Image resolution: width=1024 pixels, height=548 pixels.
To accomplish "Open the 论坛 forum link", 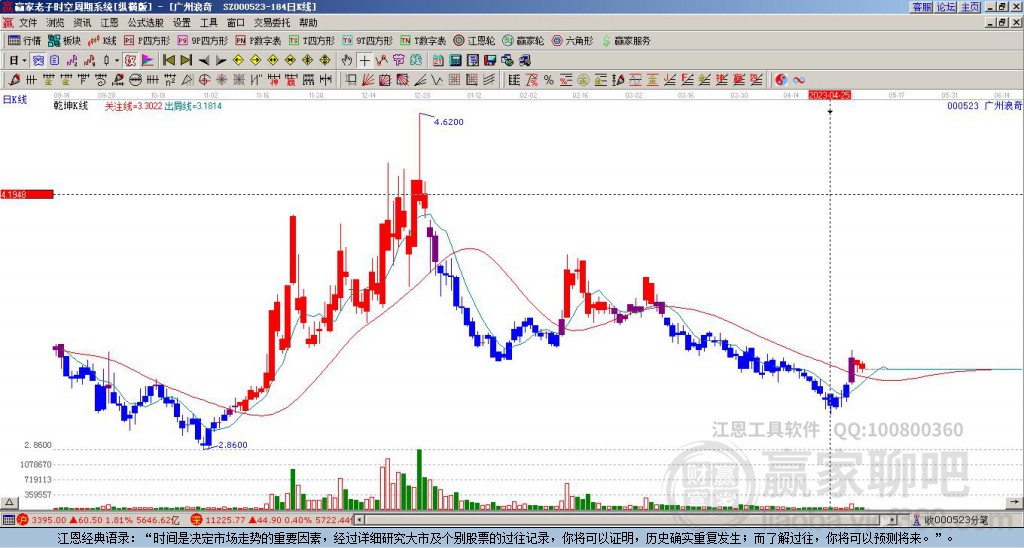I will coord(946,7).
